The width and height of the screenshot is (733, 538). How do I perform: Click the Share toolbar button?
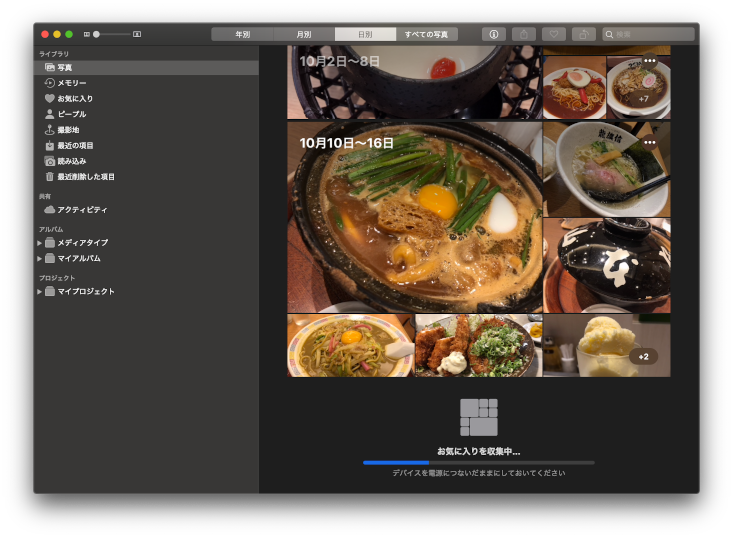pos(524,34)
